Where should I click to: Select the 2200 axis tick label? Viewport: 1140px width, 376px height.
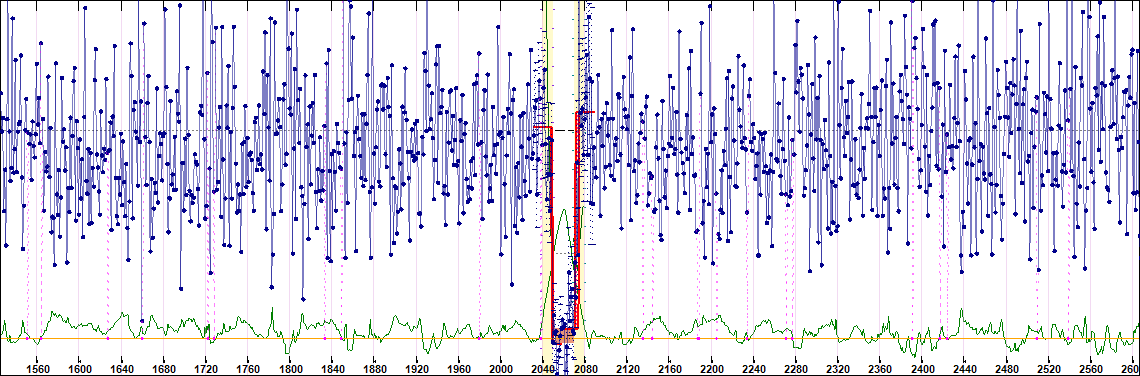pos(712,368)
